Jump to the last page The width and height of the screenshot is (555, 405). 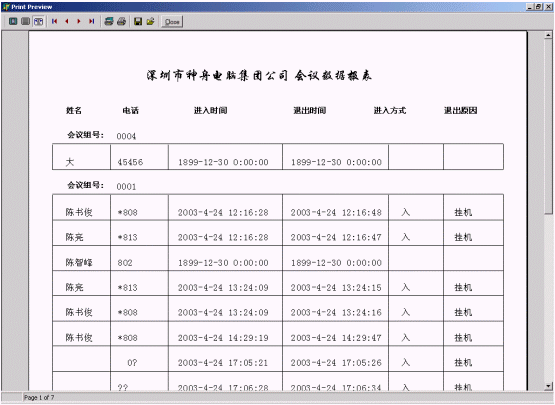point(91,21)
